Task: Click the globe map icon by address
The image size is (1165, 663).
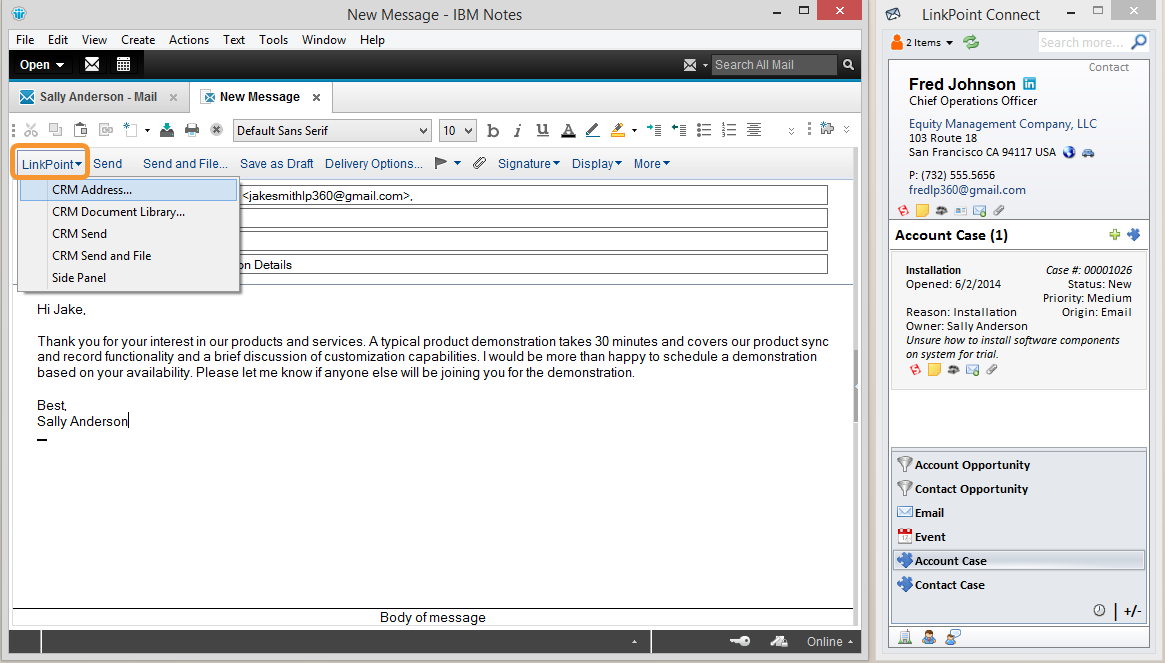Action: (1068, 152)
